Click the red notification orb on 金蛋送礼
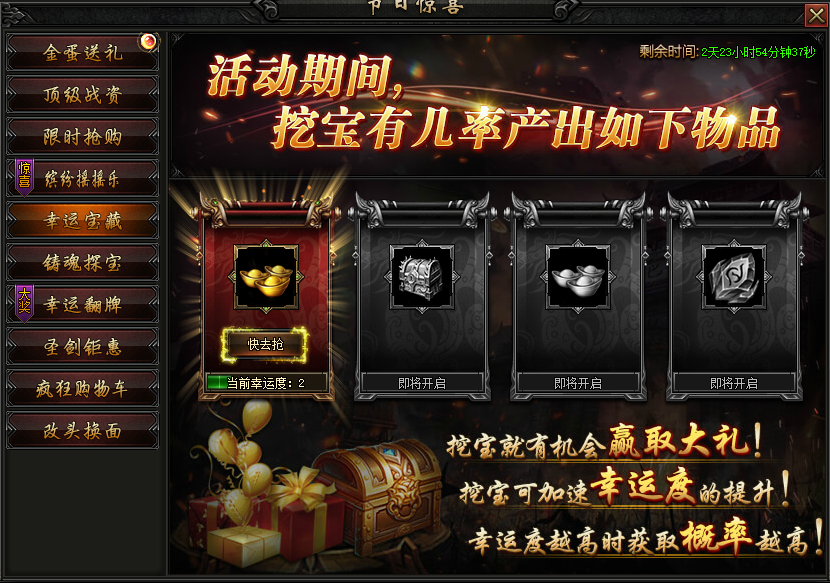The height and width of the screenshot is (583, 830). point(148,41)
